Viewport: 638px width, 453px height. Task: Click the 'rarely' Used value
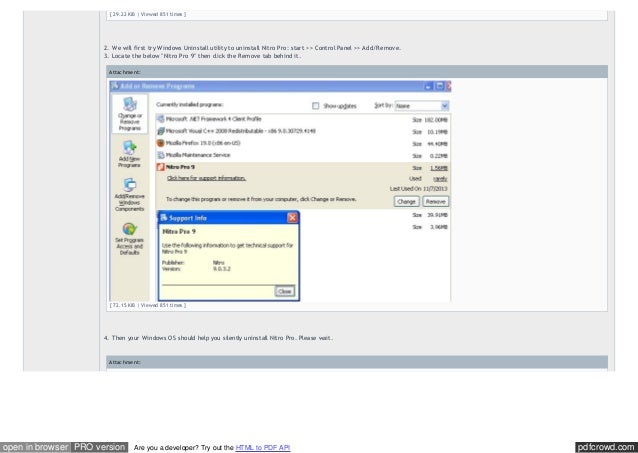(440, 179)
